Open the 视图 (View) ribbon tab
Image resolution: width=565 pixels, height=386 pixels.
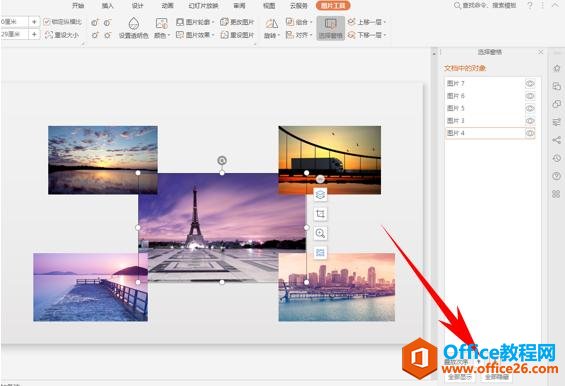tap(269, 5)
